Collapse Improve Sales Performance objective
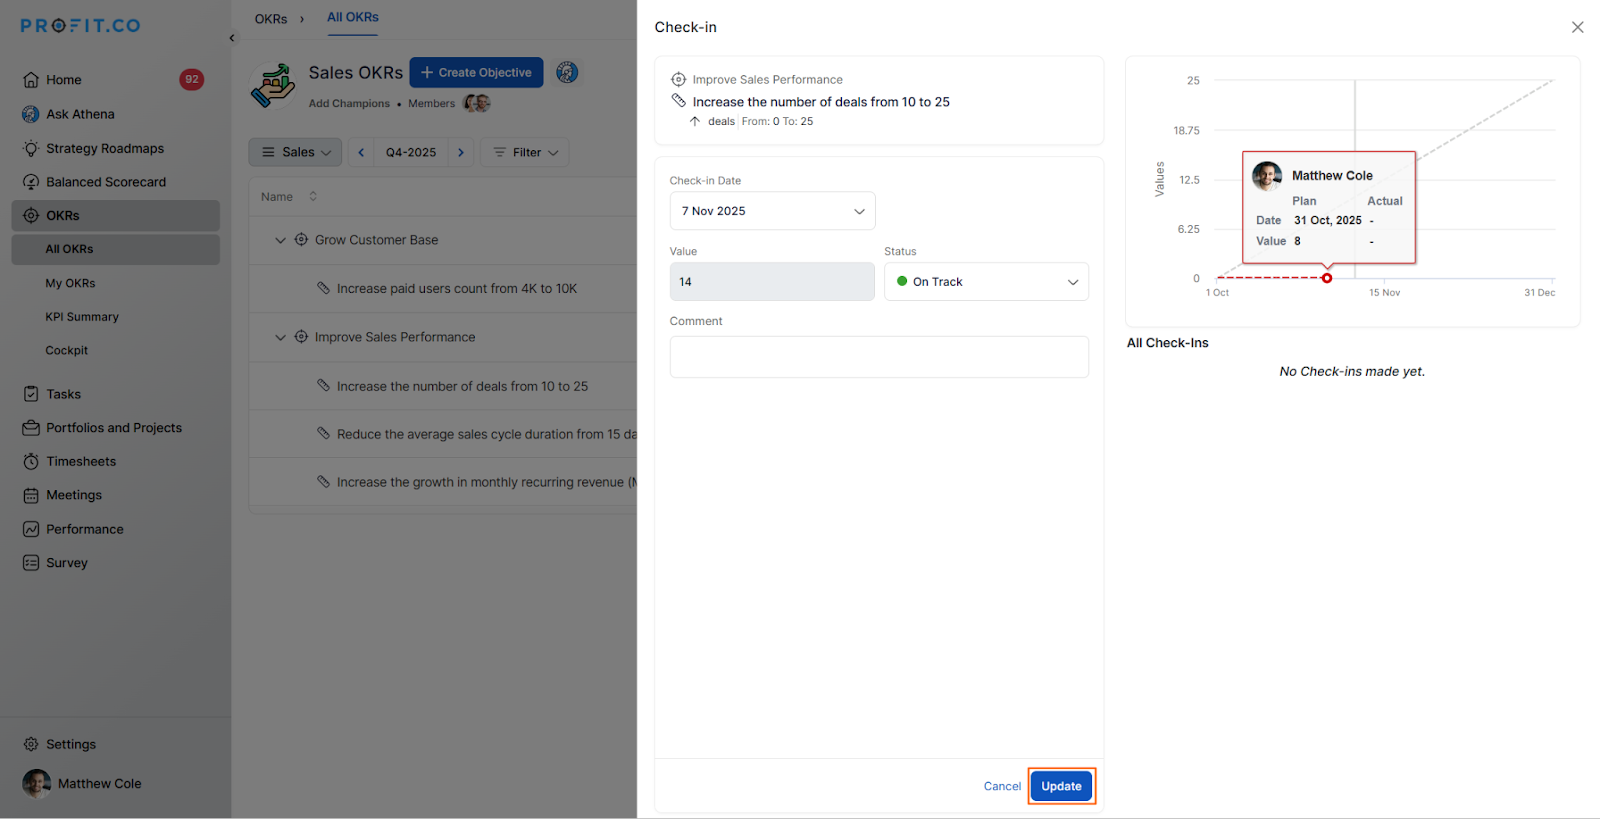The width and height of the screenshot is (1600, 819). (280, 337)
